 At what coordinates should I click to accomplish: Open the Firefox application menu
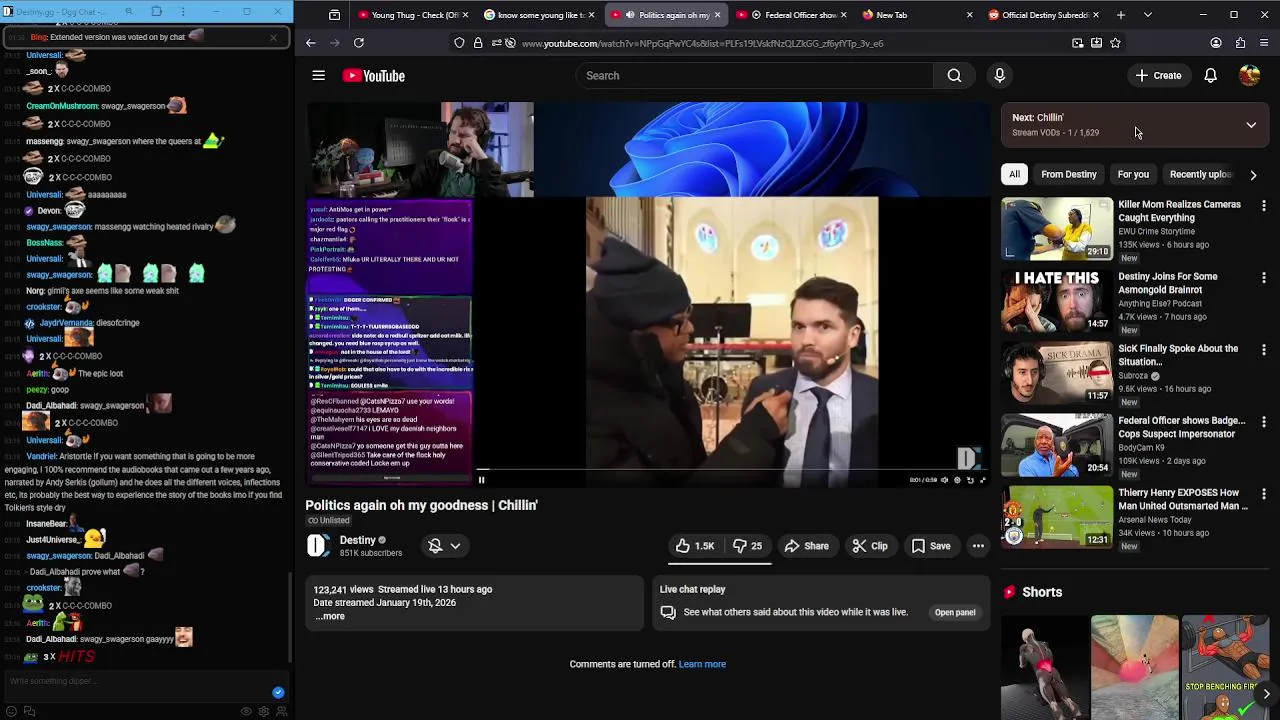click(x=1264, y=43)
